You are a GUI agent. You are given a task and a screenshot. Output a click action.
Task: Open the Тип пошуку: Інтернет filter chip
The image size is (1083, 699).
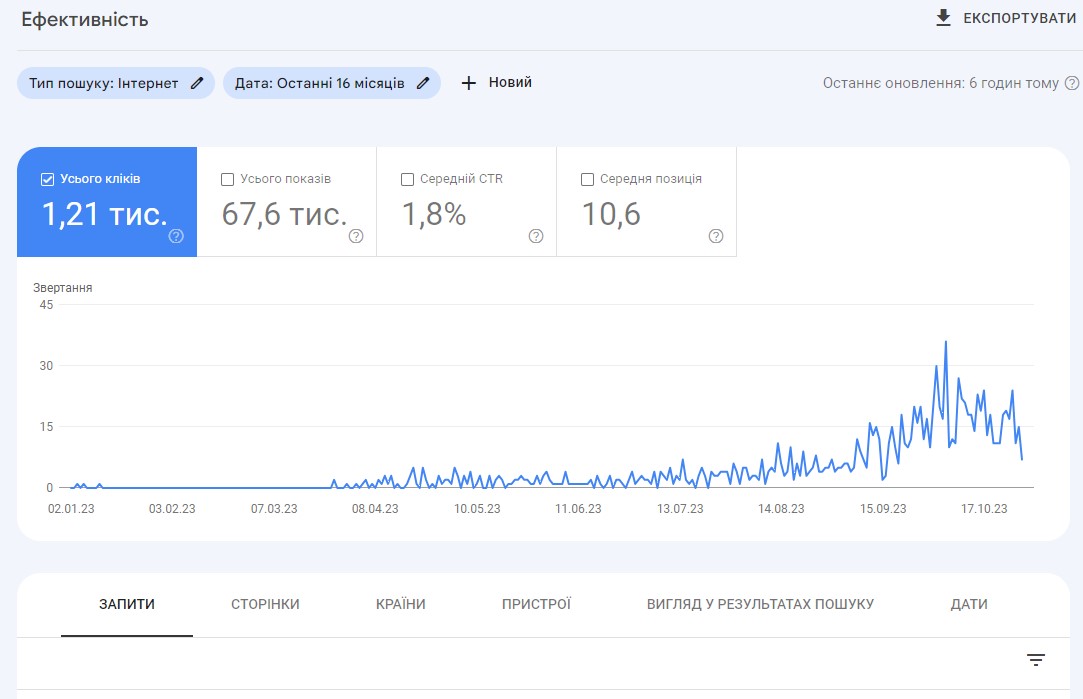click(103, 83)
